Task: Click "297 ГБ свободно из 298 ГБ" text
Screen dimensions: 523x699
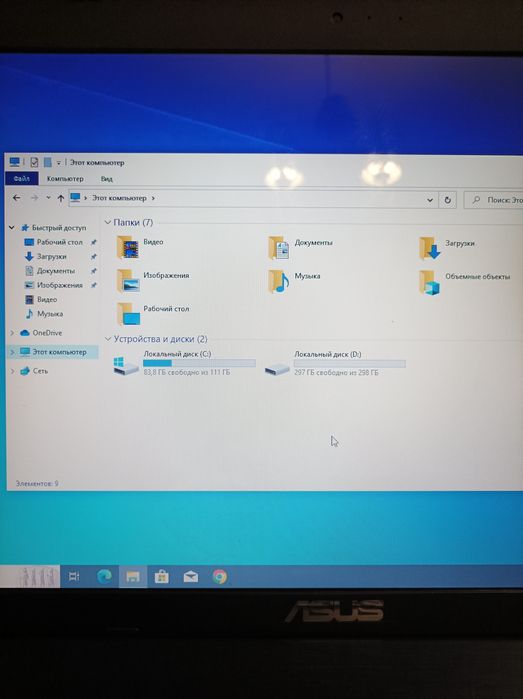Action: [336, 373]
